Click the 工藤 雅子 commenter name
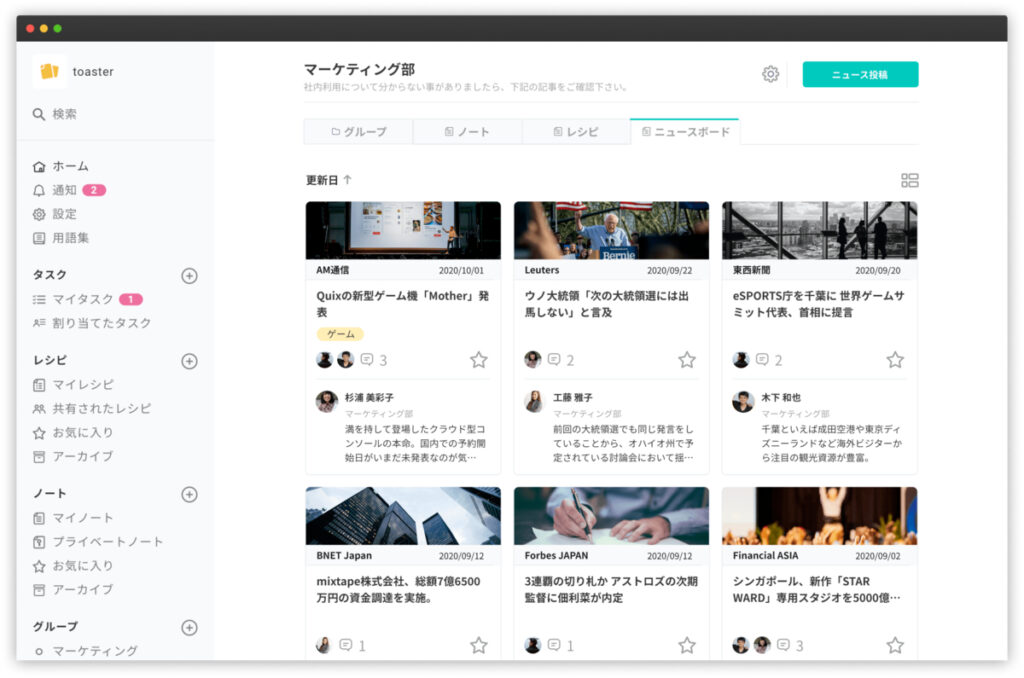The image size is (1024, 678). click(573, 397)
